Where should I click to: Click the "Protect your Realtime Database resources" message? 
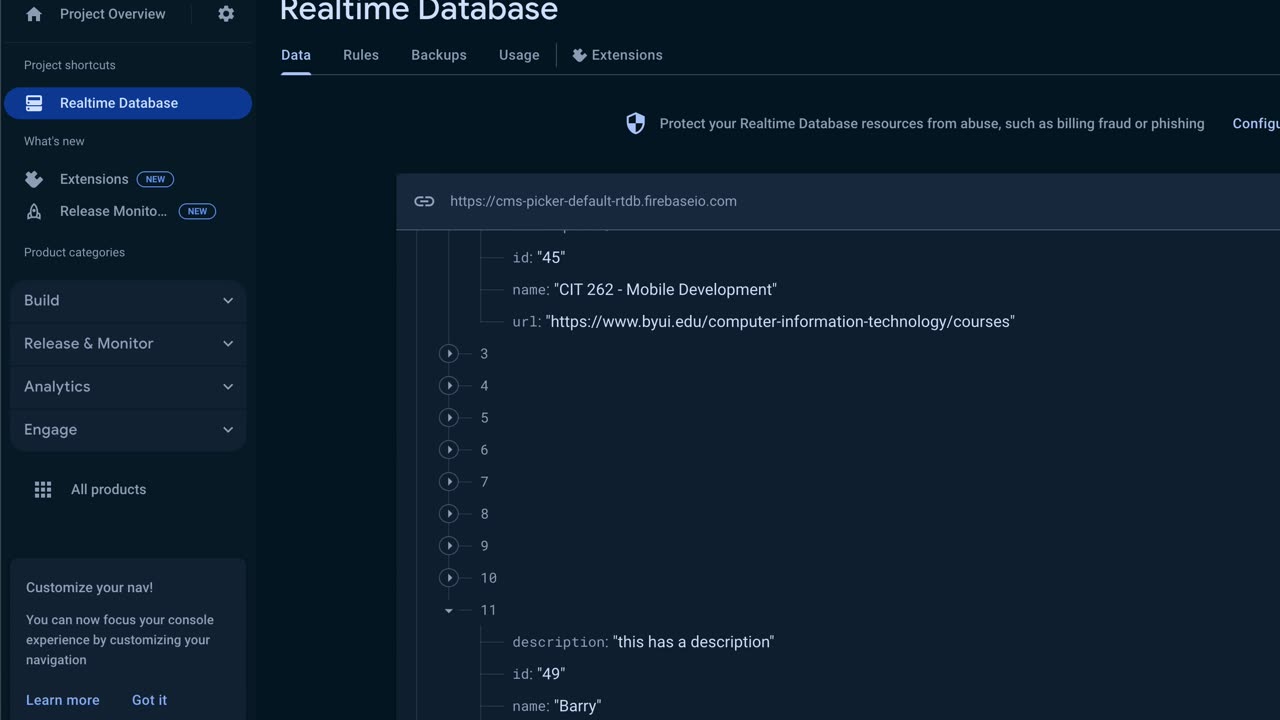[x=932, y=124]
